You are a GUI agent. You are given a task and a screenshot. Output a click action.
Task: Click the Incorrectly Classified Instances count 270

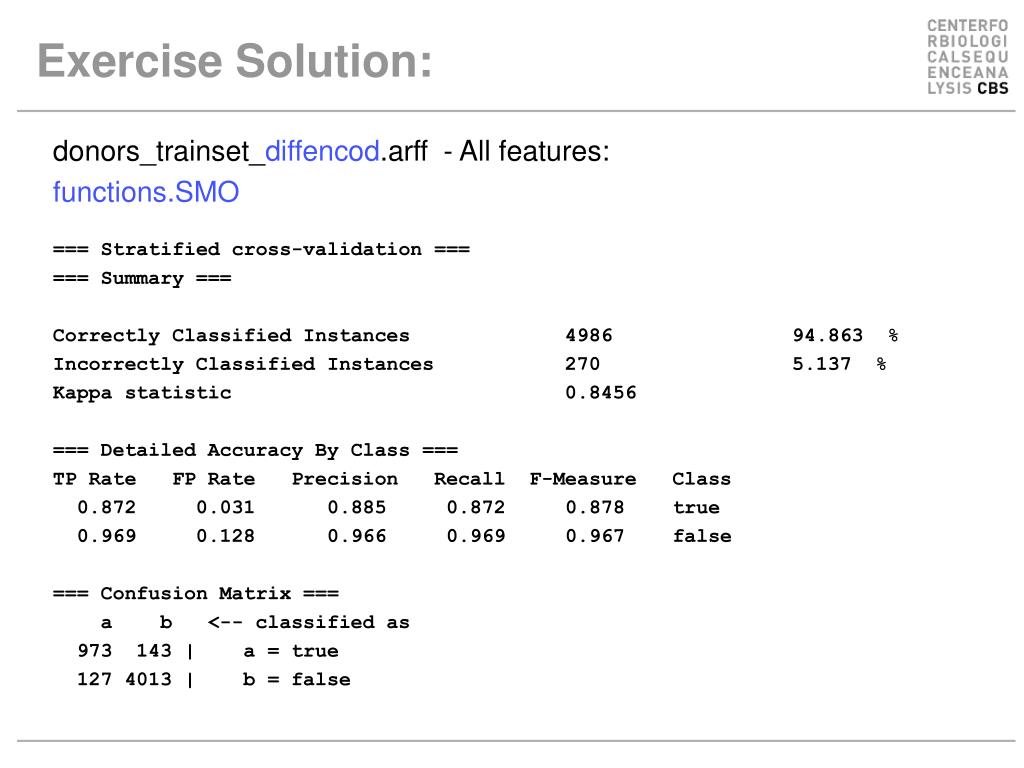[x=583, y=364]
